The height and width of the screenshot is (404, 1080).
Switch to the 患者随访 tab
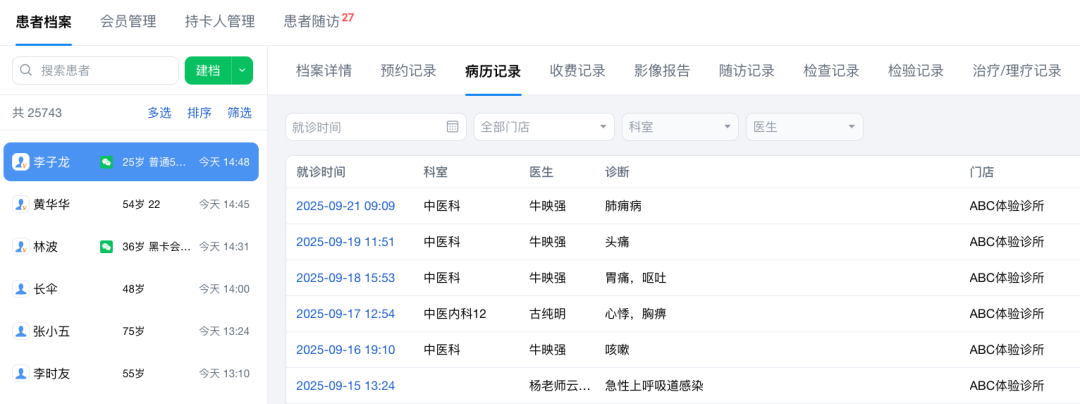(x=311, y=21)
